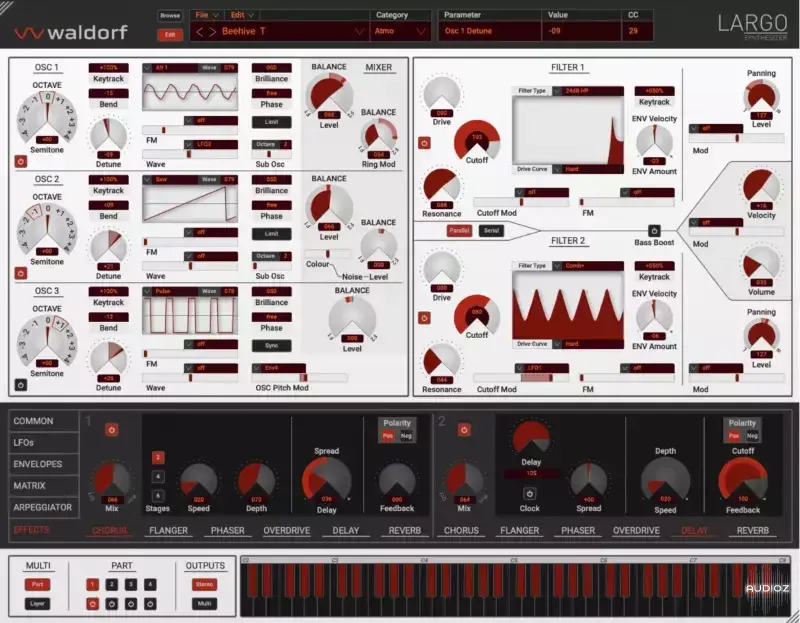The height and width of the screenshot is (623, 800).
Task: Open Filter 2 Filter Type dropdown
Action: [558, 266]
